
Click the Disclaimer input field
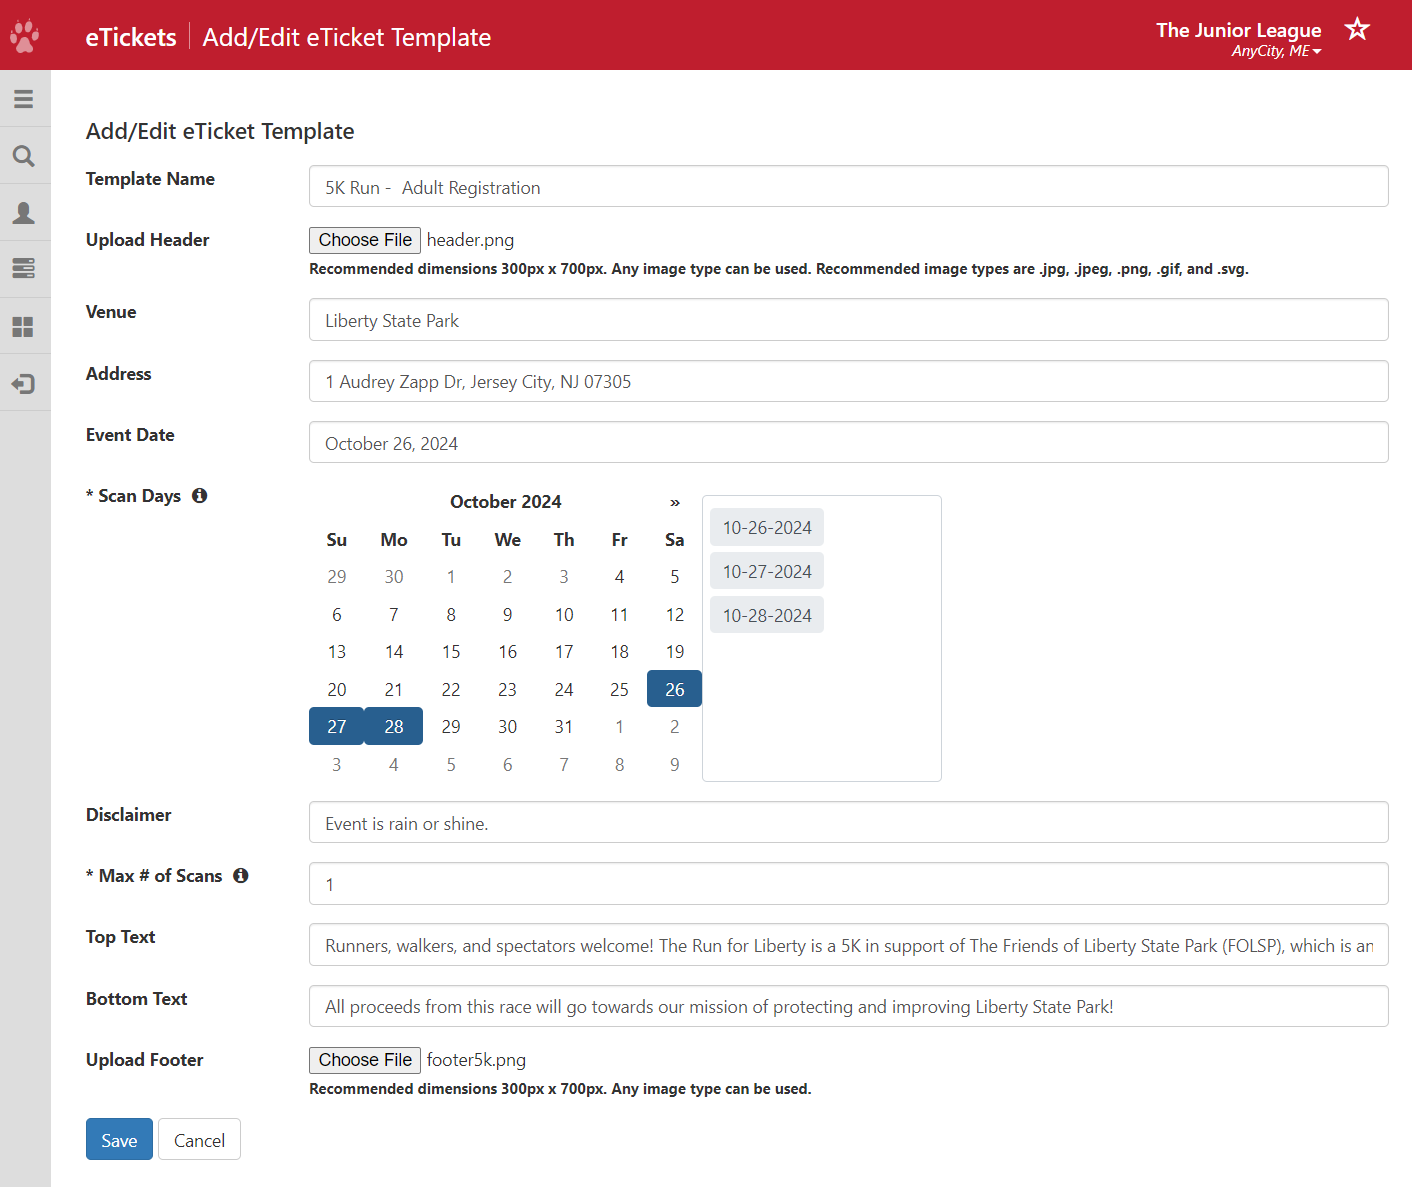(848, 823)
